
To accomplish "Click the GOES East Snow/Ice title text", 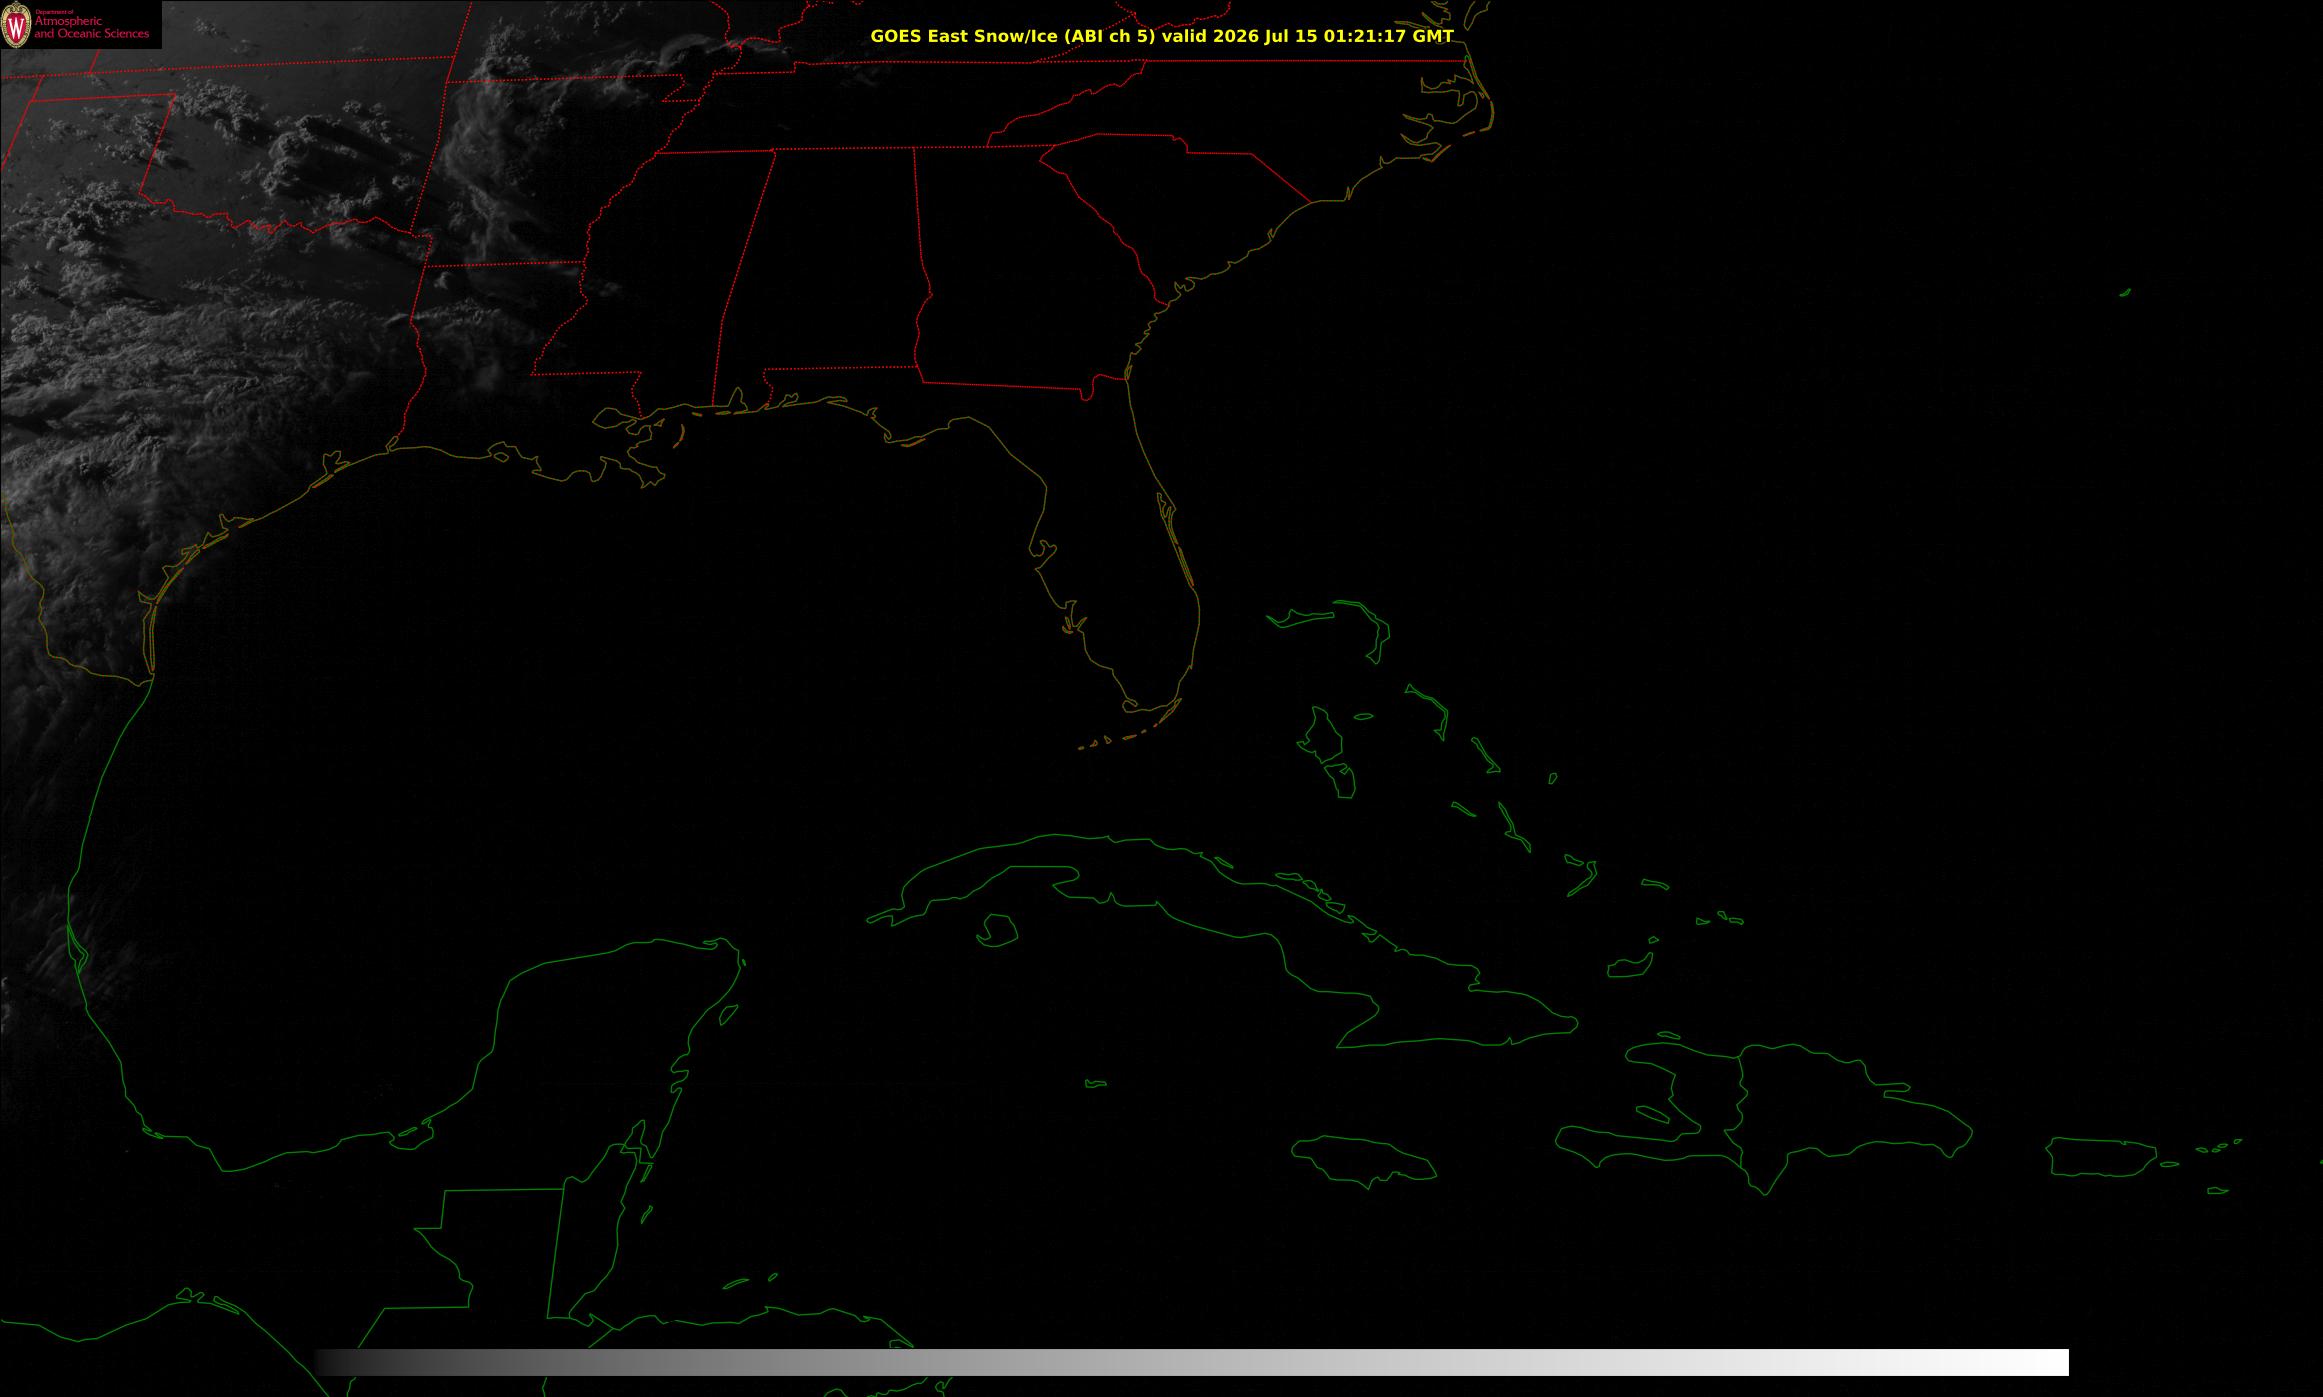I will (x=1161, y=36).
